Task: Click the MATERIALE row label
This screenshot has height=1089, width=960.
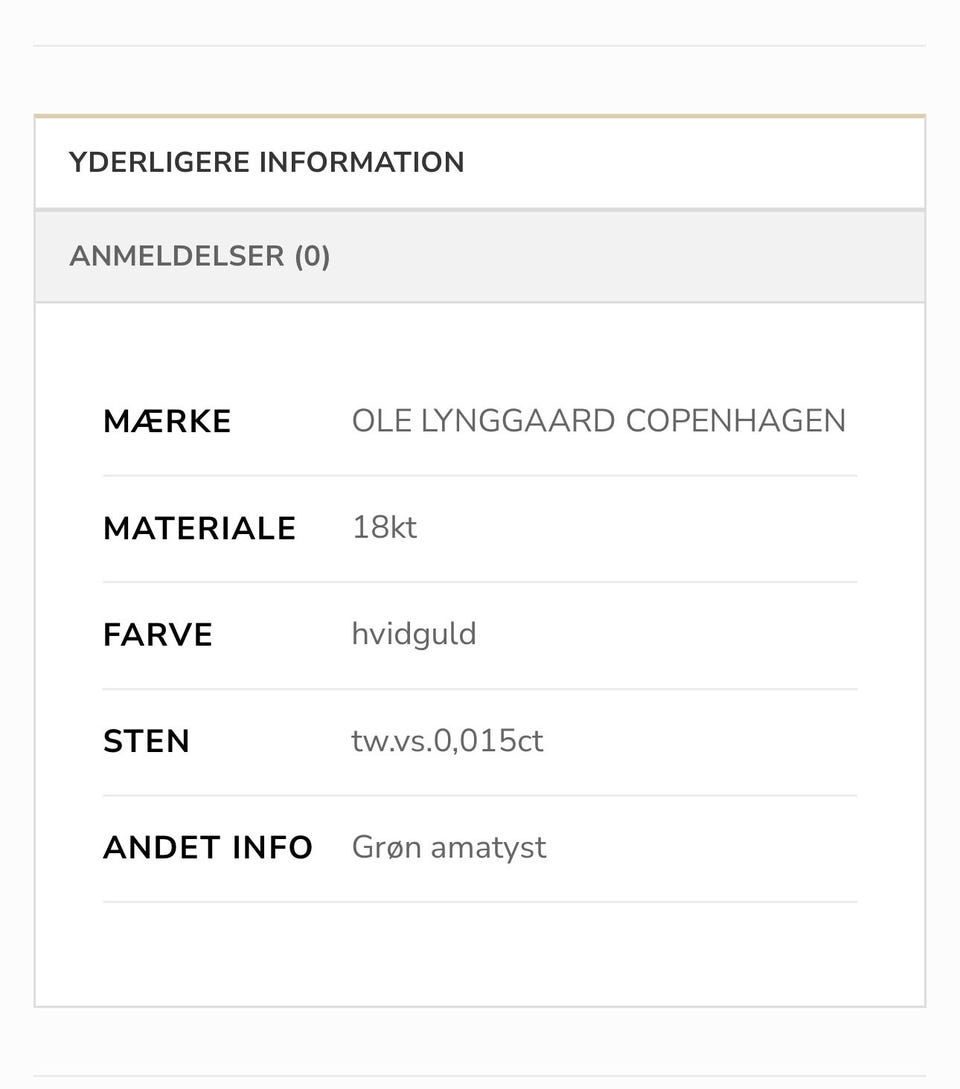Action: 199,527
